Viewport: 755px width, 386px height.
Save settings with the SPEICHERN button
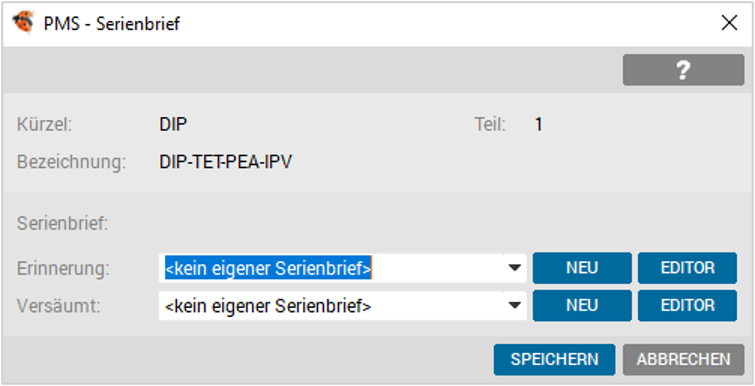point(554,360)
